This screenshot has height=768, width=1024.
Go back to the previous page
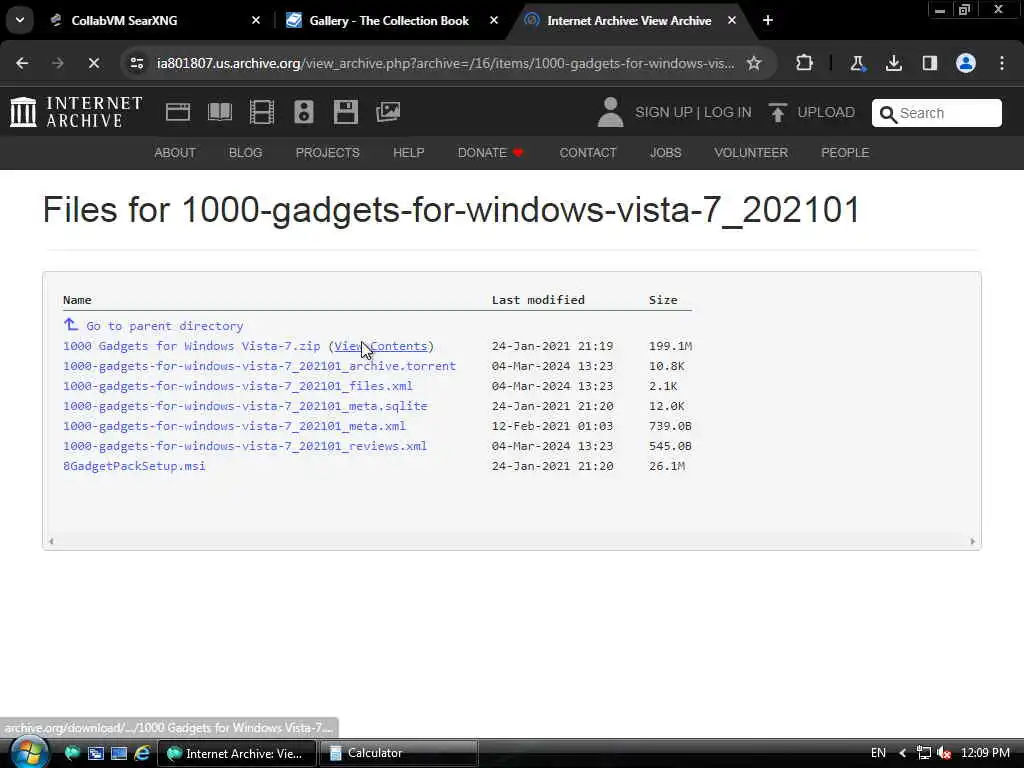click(x=22, y=63)
